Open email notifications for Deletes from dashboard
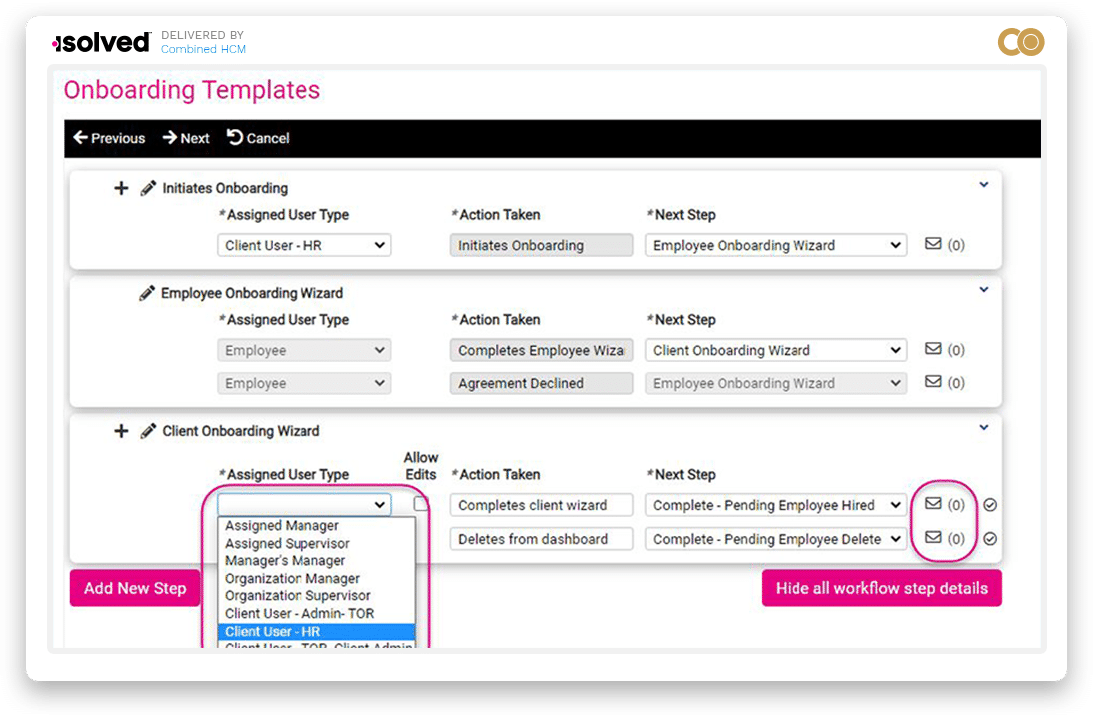The image size is (1093, 717). tap(933, 537)
